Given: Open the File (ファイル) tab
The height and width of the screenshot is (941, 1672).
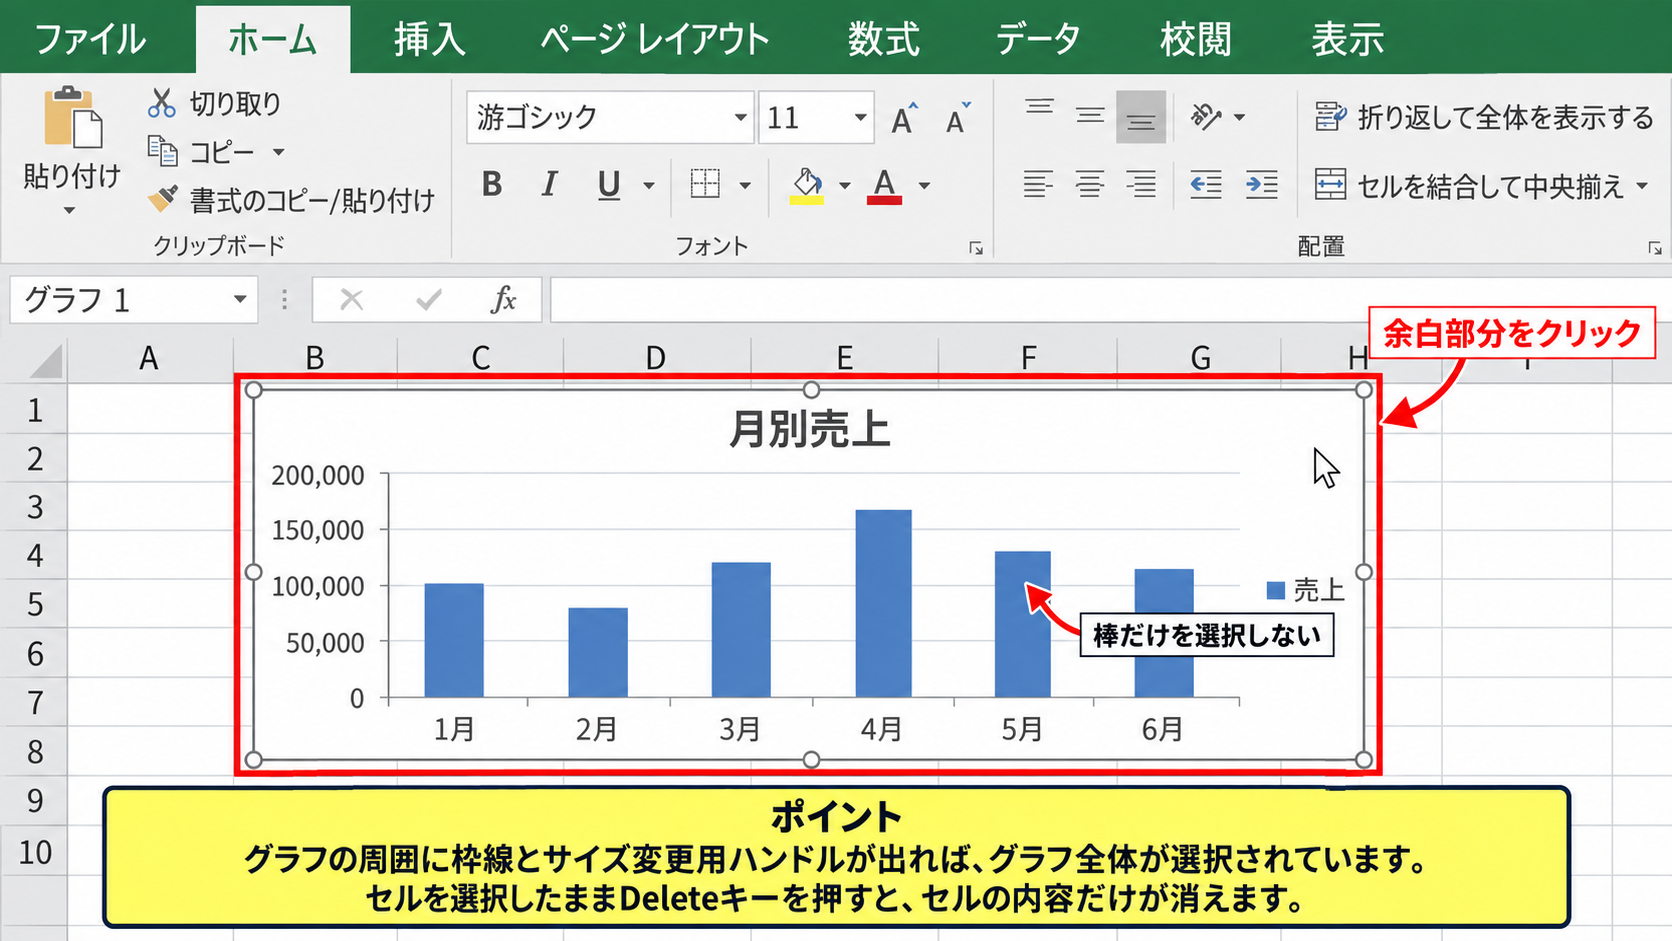Looking at the screenshot, I should point(90,40).
